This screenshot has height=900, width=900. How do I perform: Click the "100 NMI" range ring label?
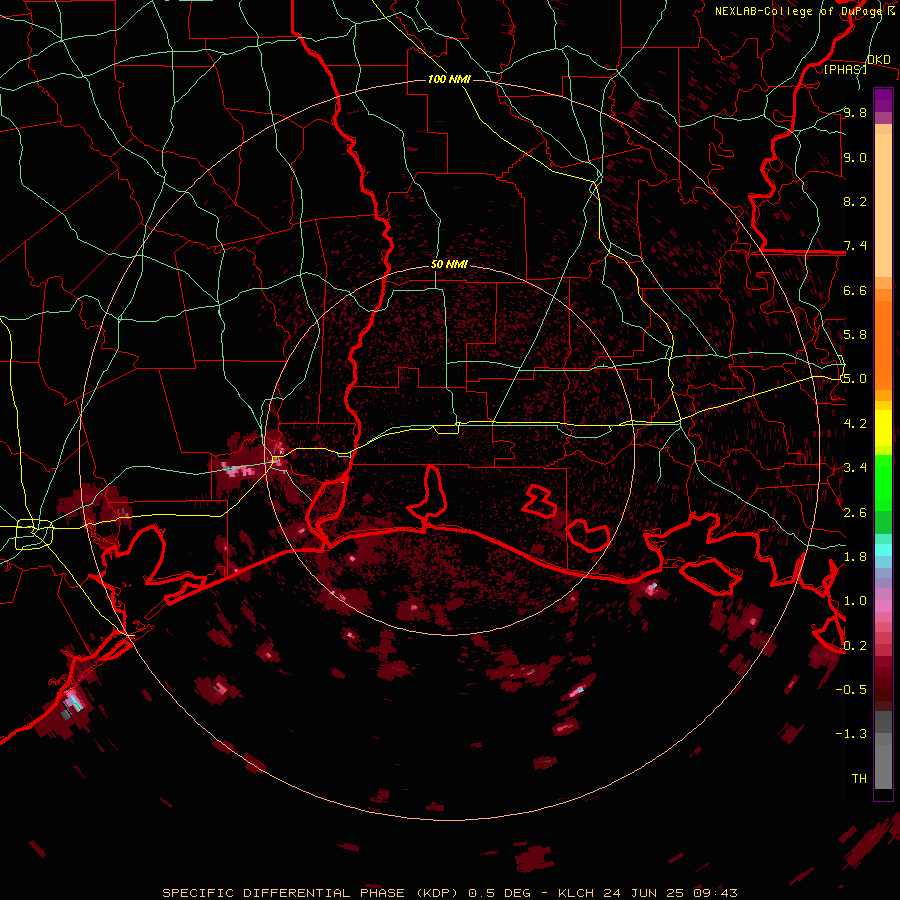(x=449, y=79)
